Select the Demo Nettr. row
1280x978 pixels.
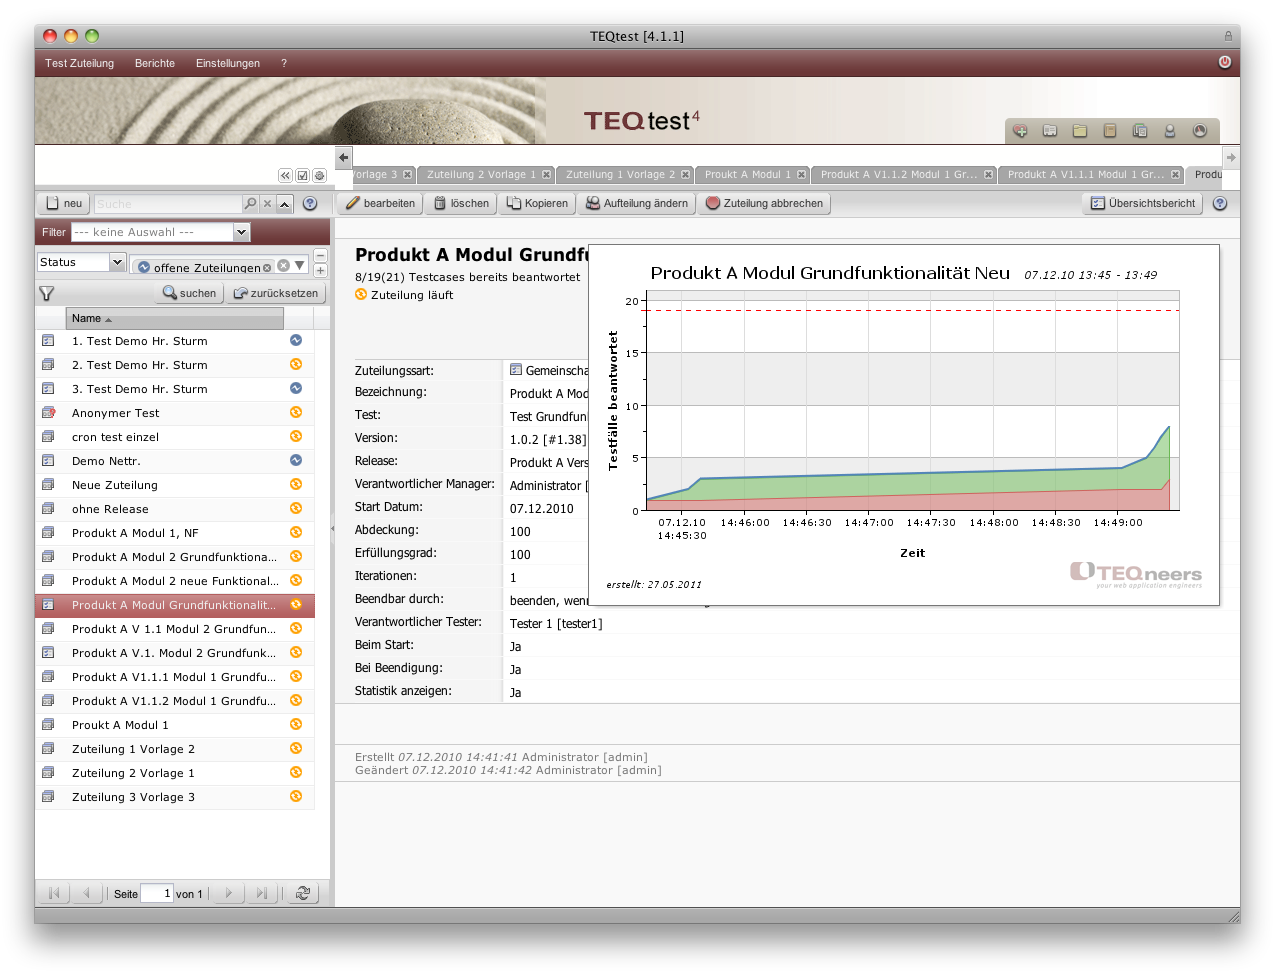point(175,461)
